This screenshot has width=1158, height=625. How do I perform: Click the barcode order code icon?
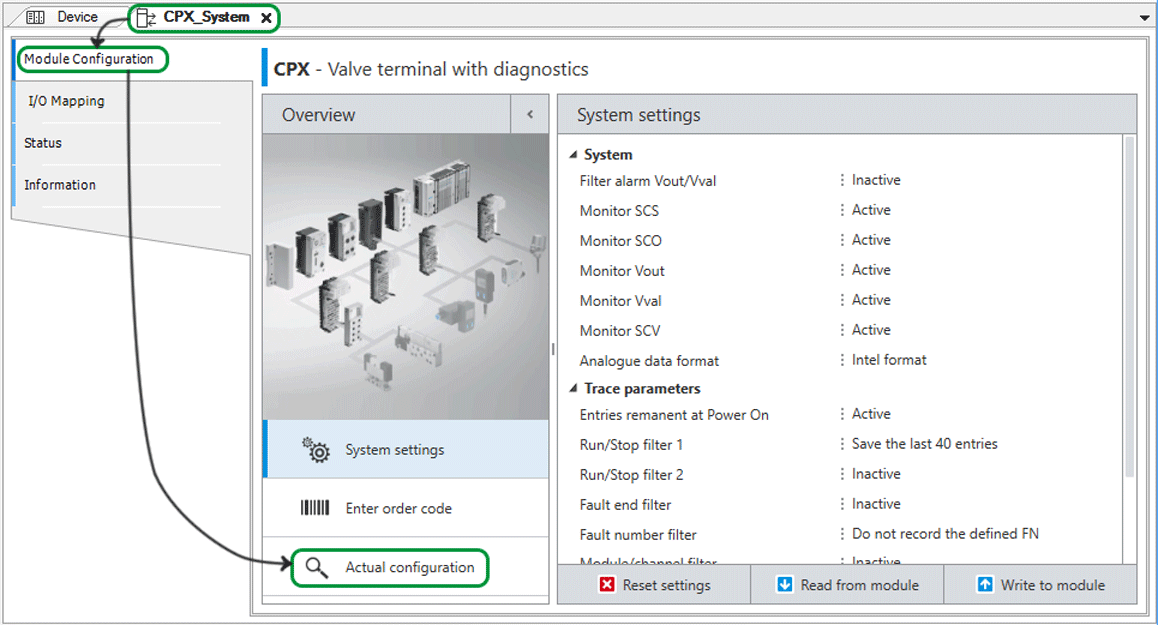coord(315,508)
